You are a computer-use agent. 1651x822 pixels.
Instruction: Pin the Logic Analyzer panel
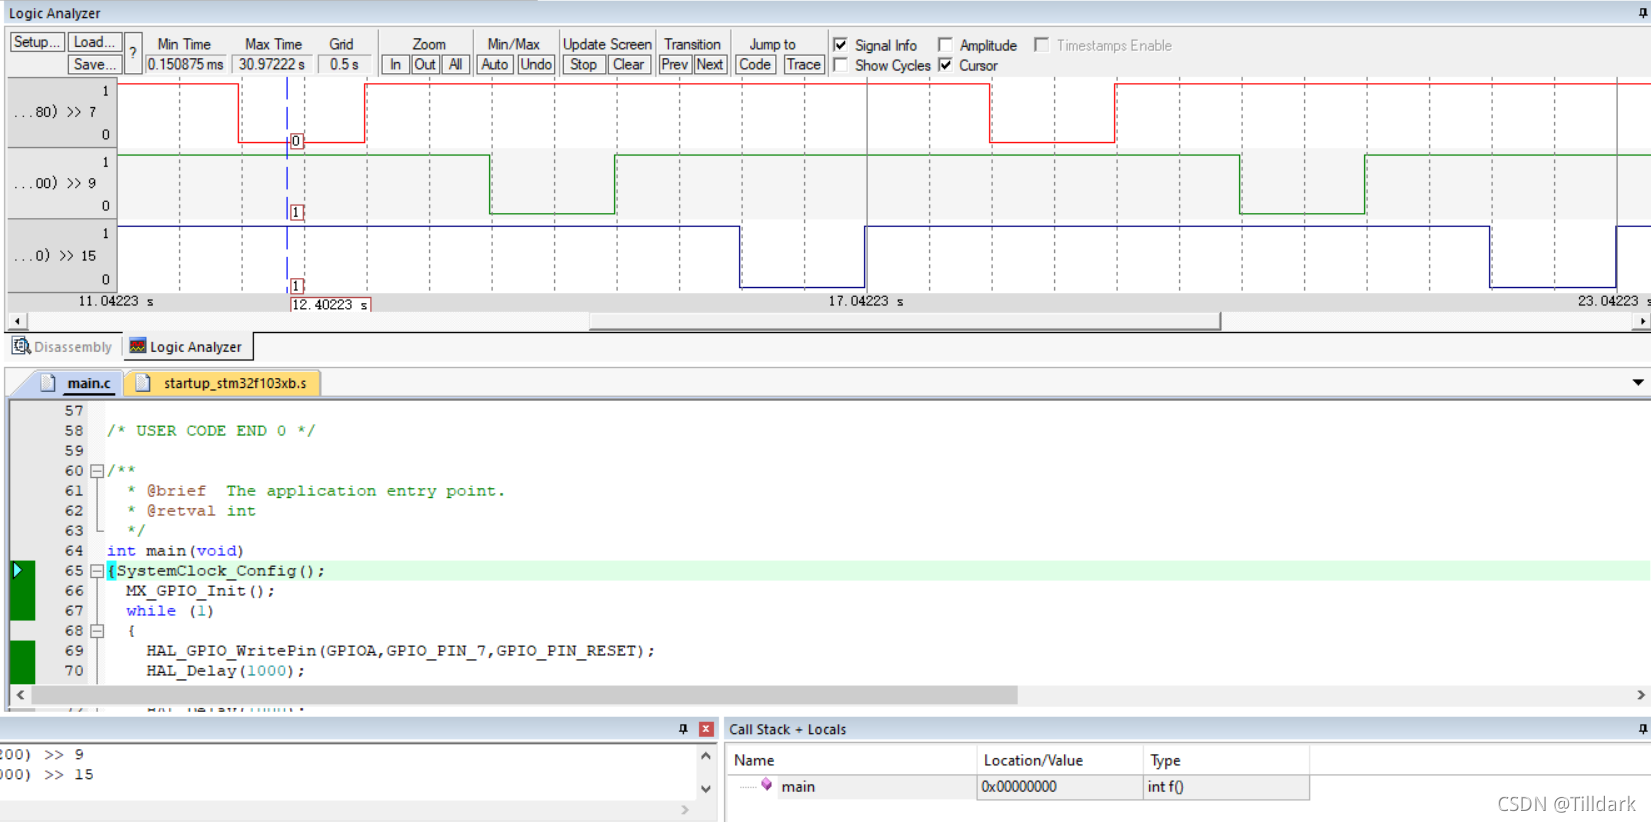click(x=1642, y=13)
